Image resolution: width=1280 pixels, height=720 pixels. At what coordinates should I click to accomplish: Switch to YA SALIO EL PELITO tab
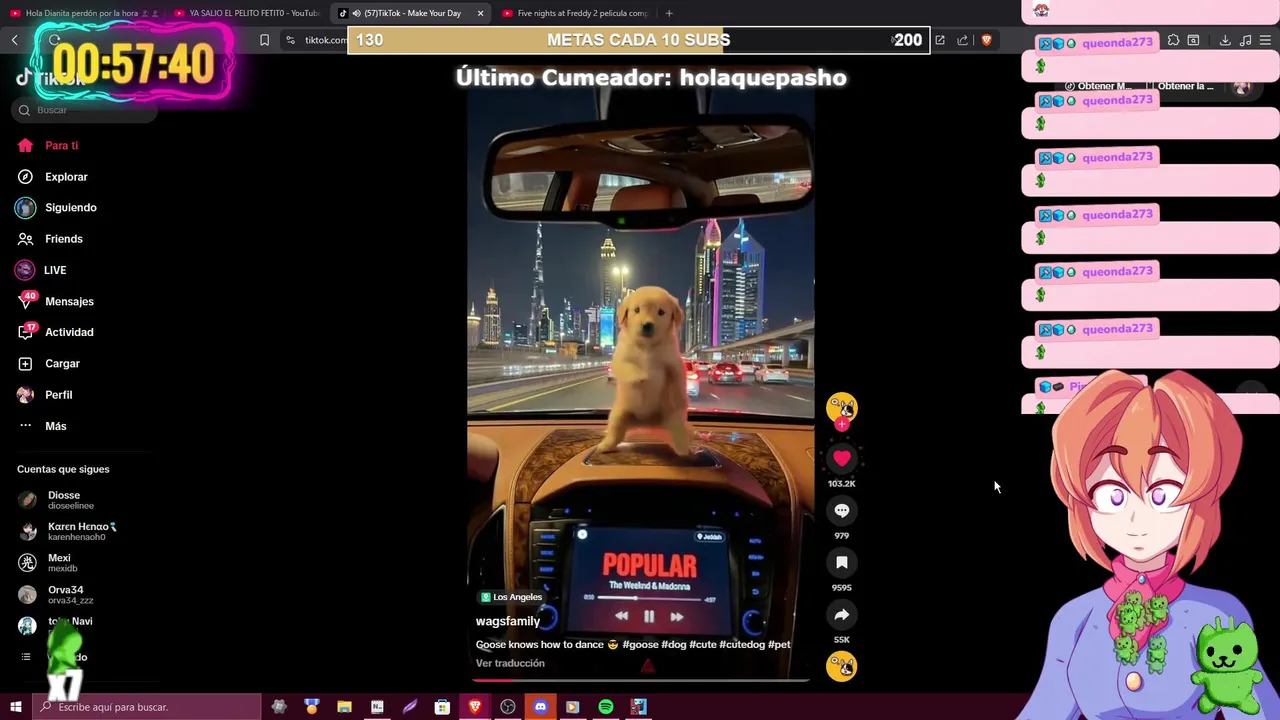tap(246, 13)
